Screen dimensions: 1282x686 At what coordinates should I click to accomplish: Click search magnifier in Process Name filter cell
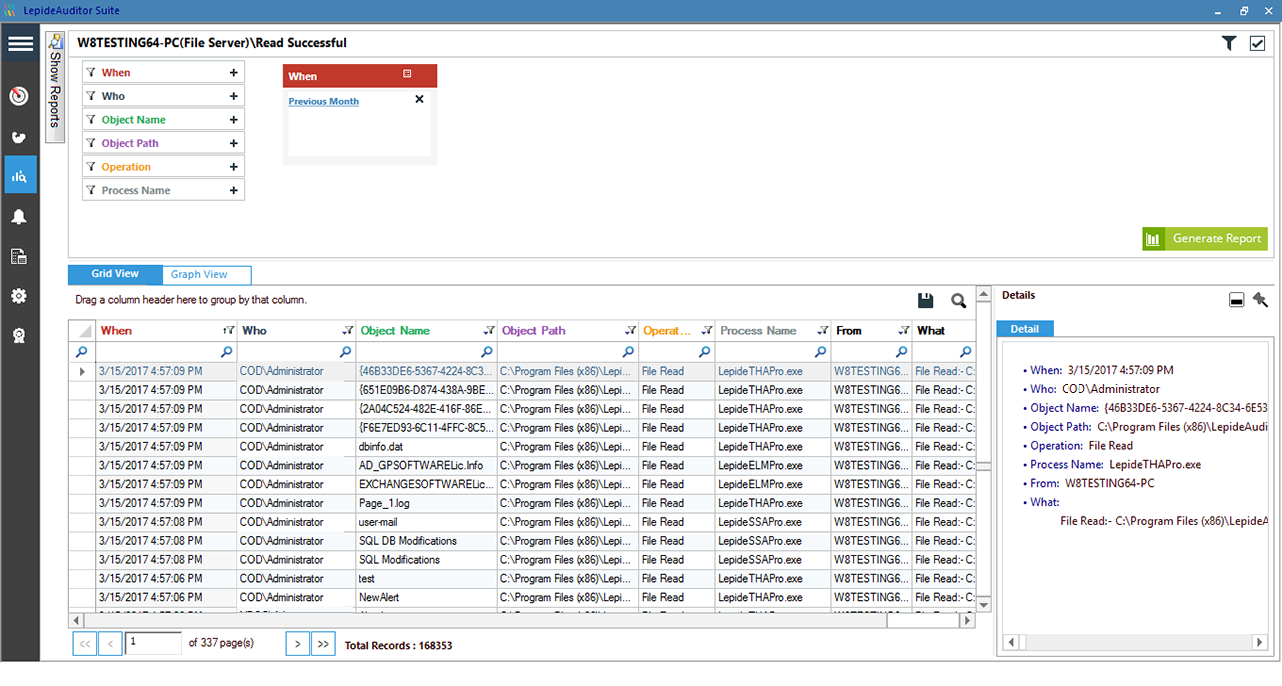pos(822,352)
